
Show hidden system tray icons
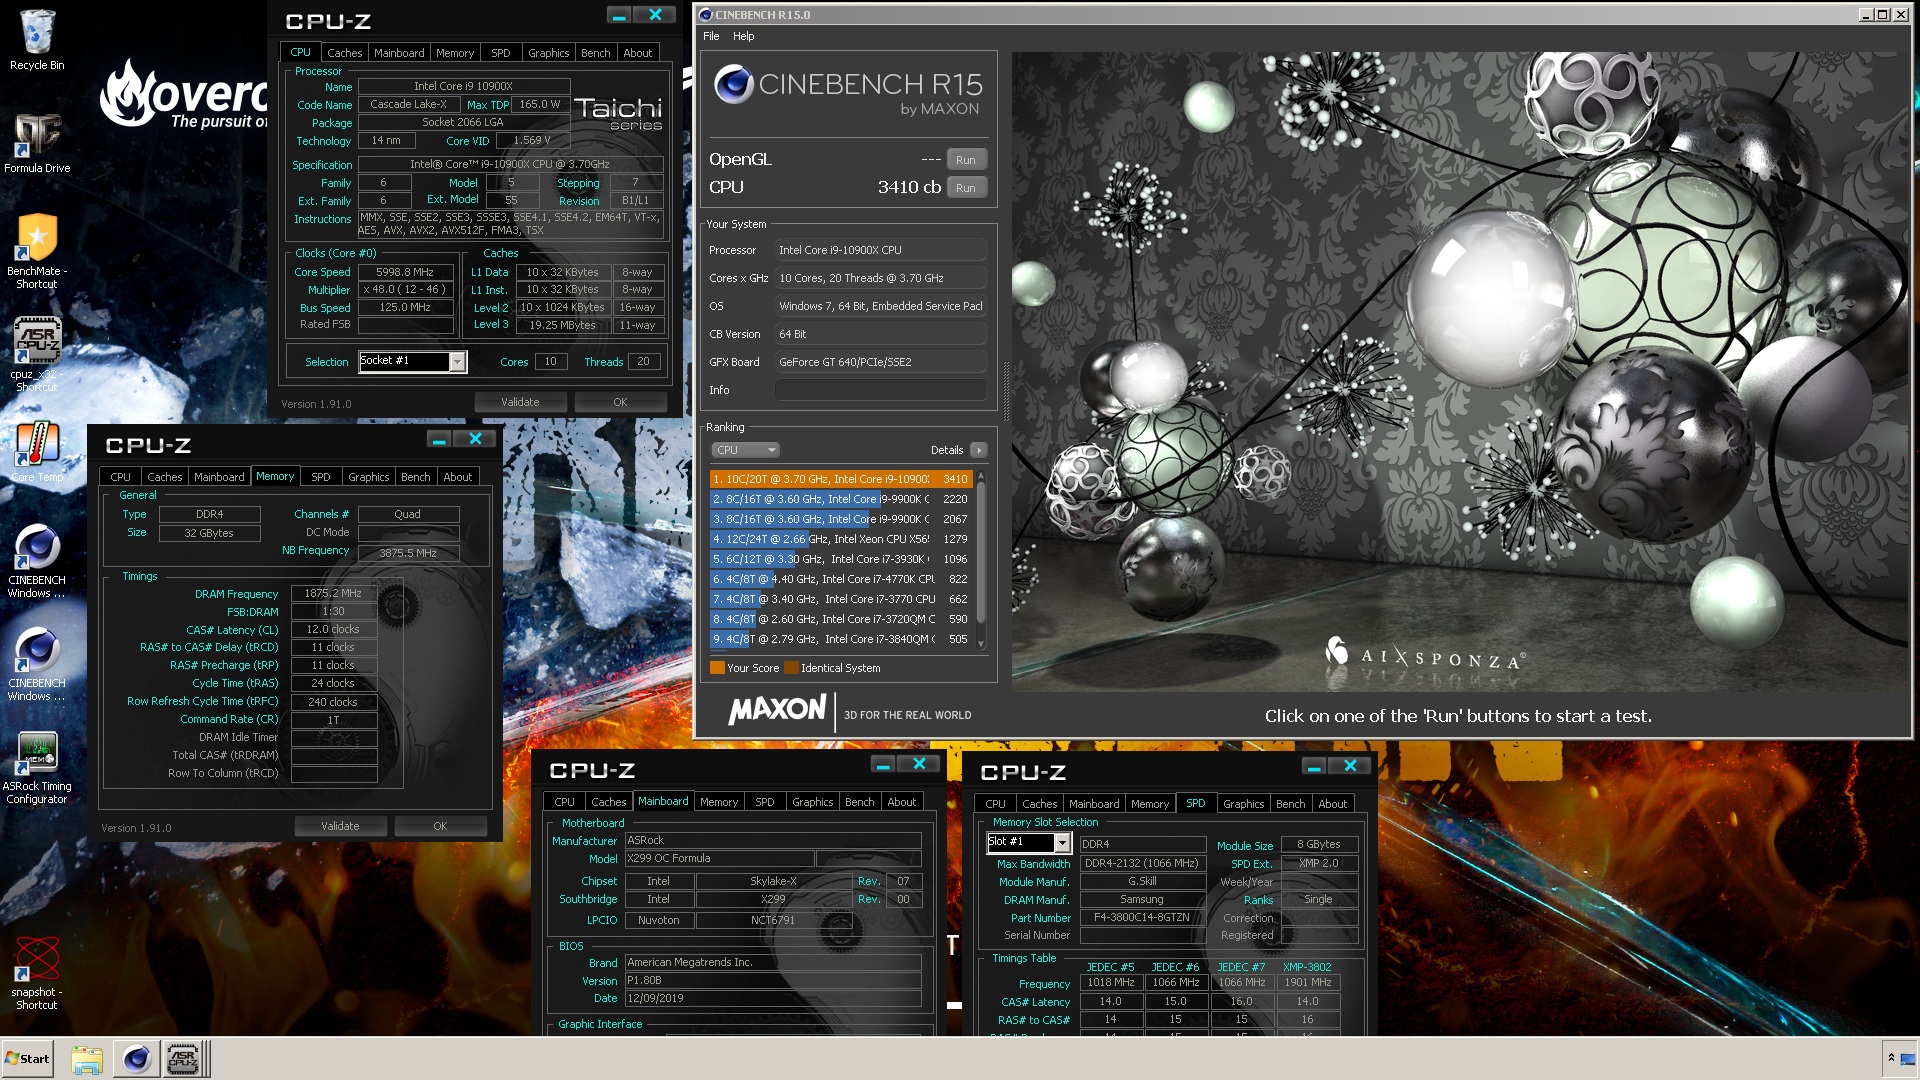click(1891, 1058)
